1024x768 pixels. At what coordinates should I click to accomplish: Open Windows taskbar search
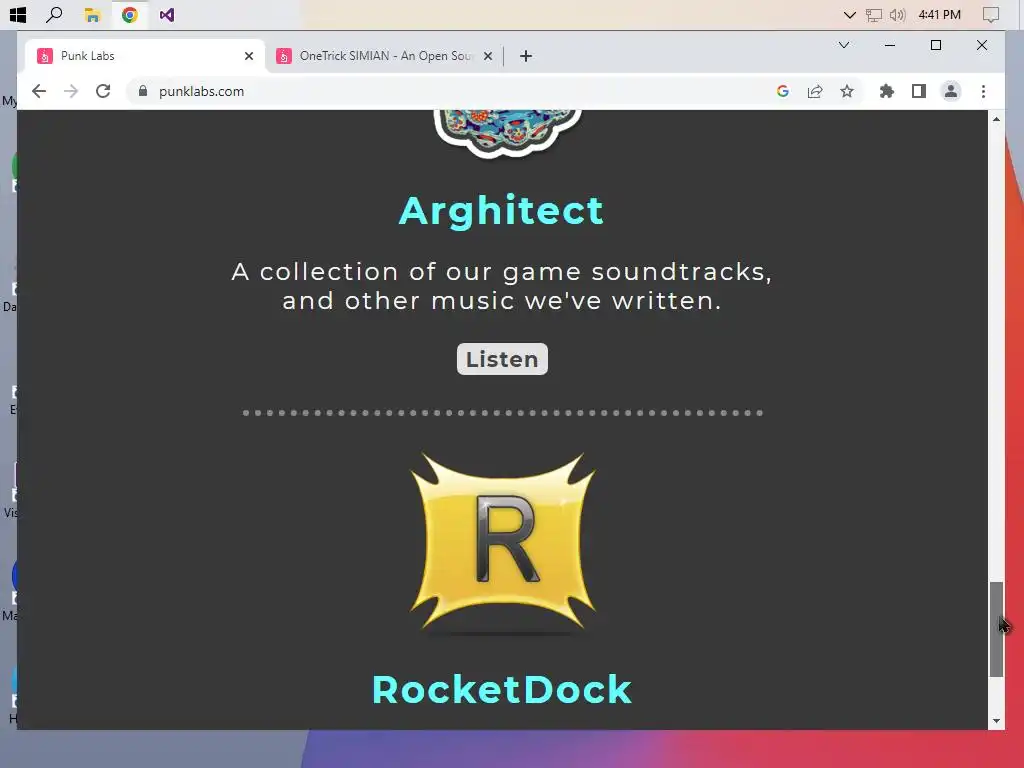click(55, 14)
